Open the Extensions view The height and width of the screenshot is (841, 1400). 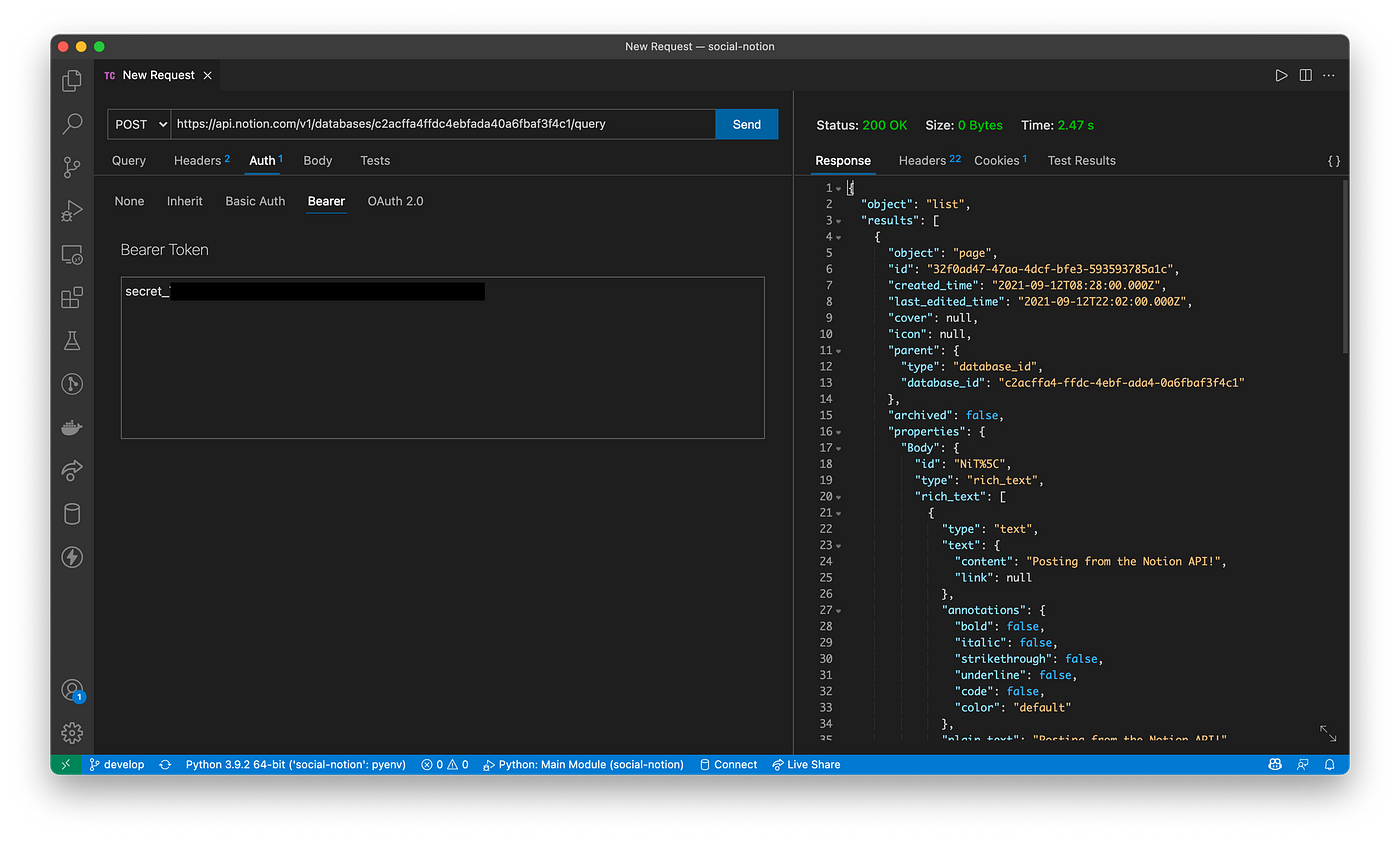(71, 297)
